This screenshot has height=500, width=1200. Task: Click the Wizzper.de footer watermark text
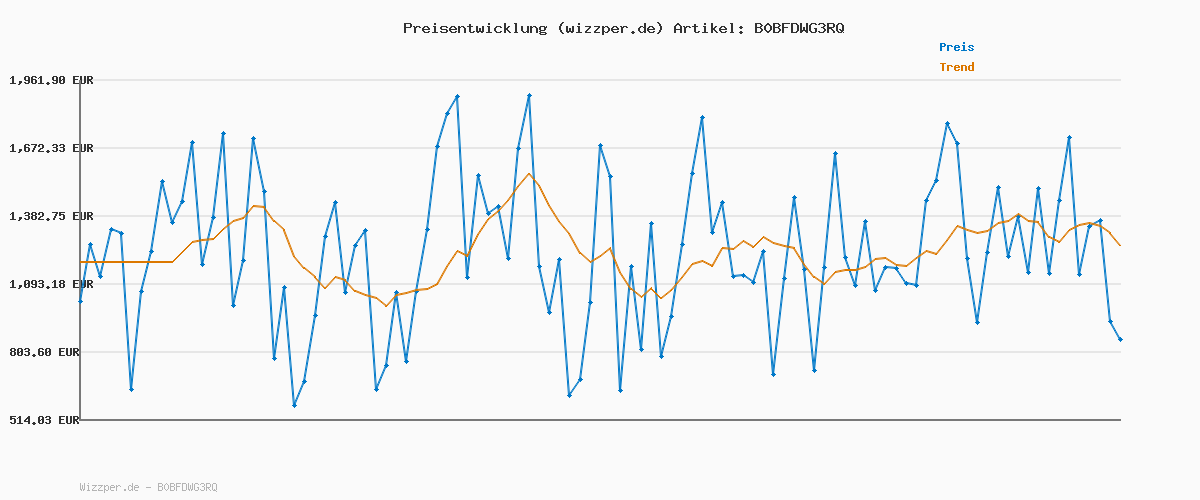[x=148, y=487]
